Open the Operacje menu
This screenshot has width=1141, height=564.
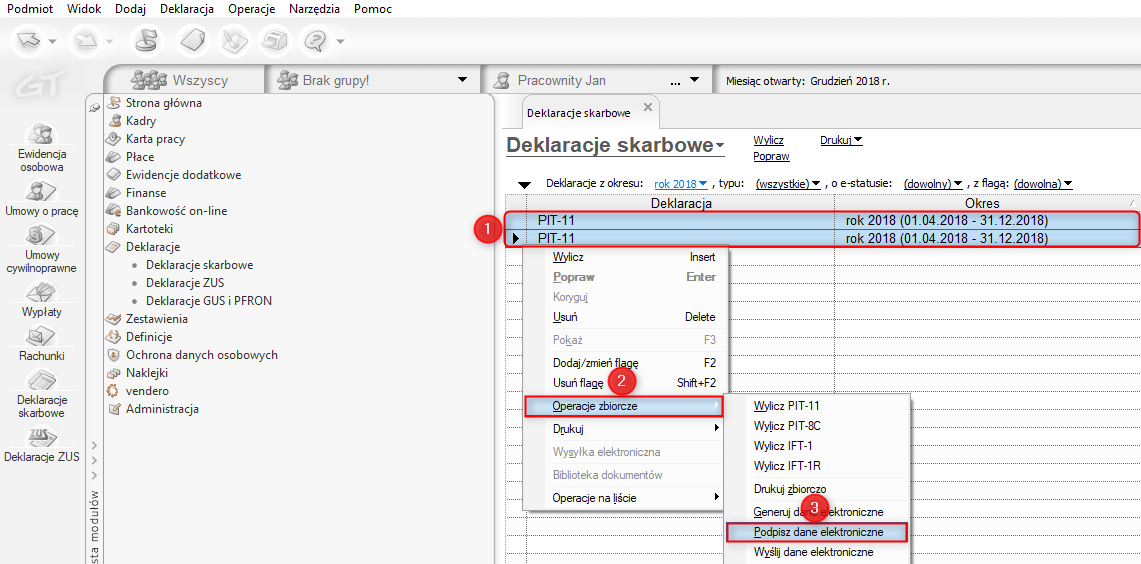coord(251,9)
